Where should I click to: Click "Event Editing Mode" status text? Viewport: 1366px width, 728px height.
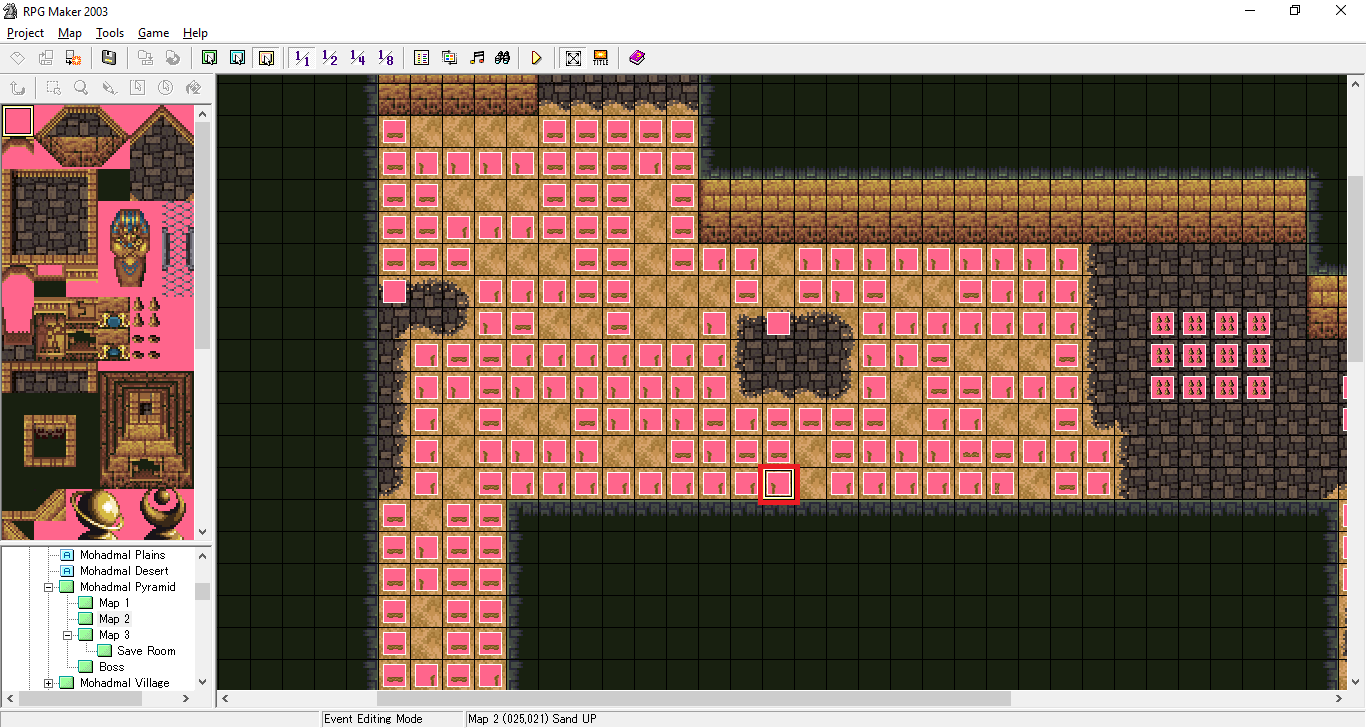click(373, 719)
